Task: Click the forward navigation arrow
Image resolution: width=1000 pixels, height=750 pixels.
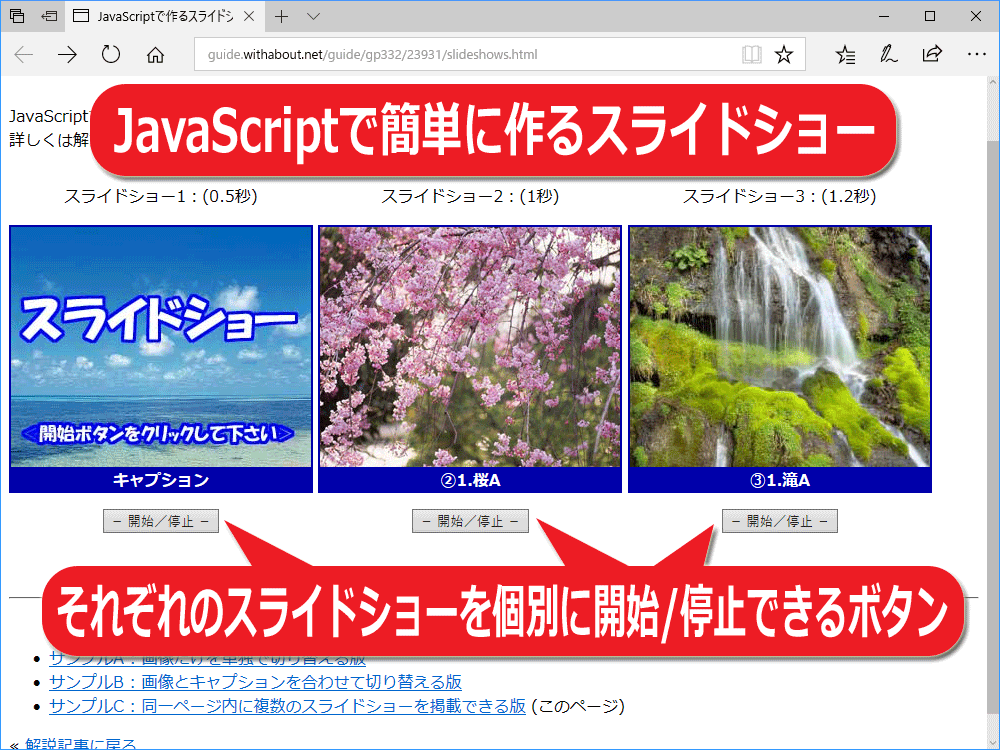Action: pos(67,55)
